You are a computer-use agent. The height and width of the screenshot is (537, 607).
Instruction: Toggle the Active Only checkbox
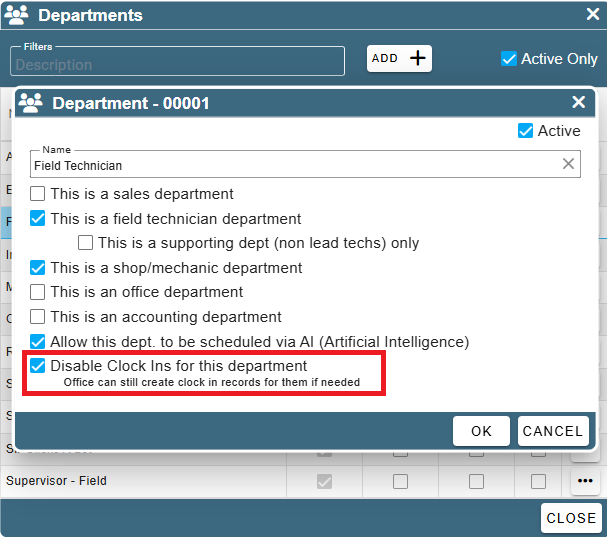pos(508,59)
